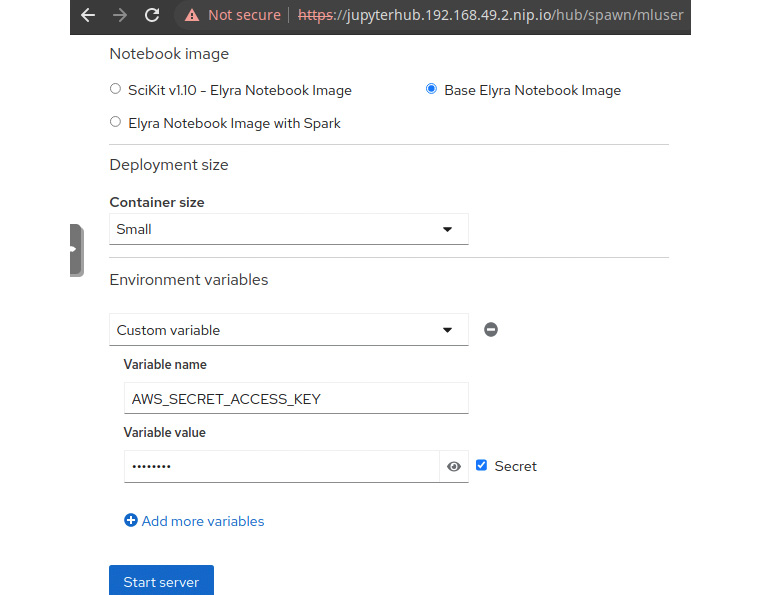Click the Not secure warning triangle
The height and width of the screenshot is (595, 762).
point(192,15)
